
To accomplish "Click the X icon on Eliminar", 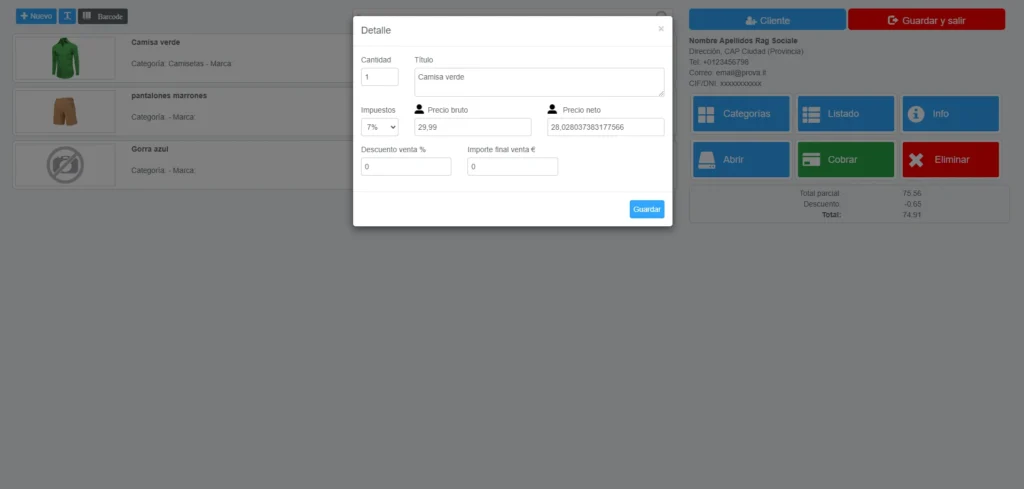I will tap(916, 160).
